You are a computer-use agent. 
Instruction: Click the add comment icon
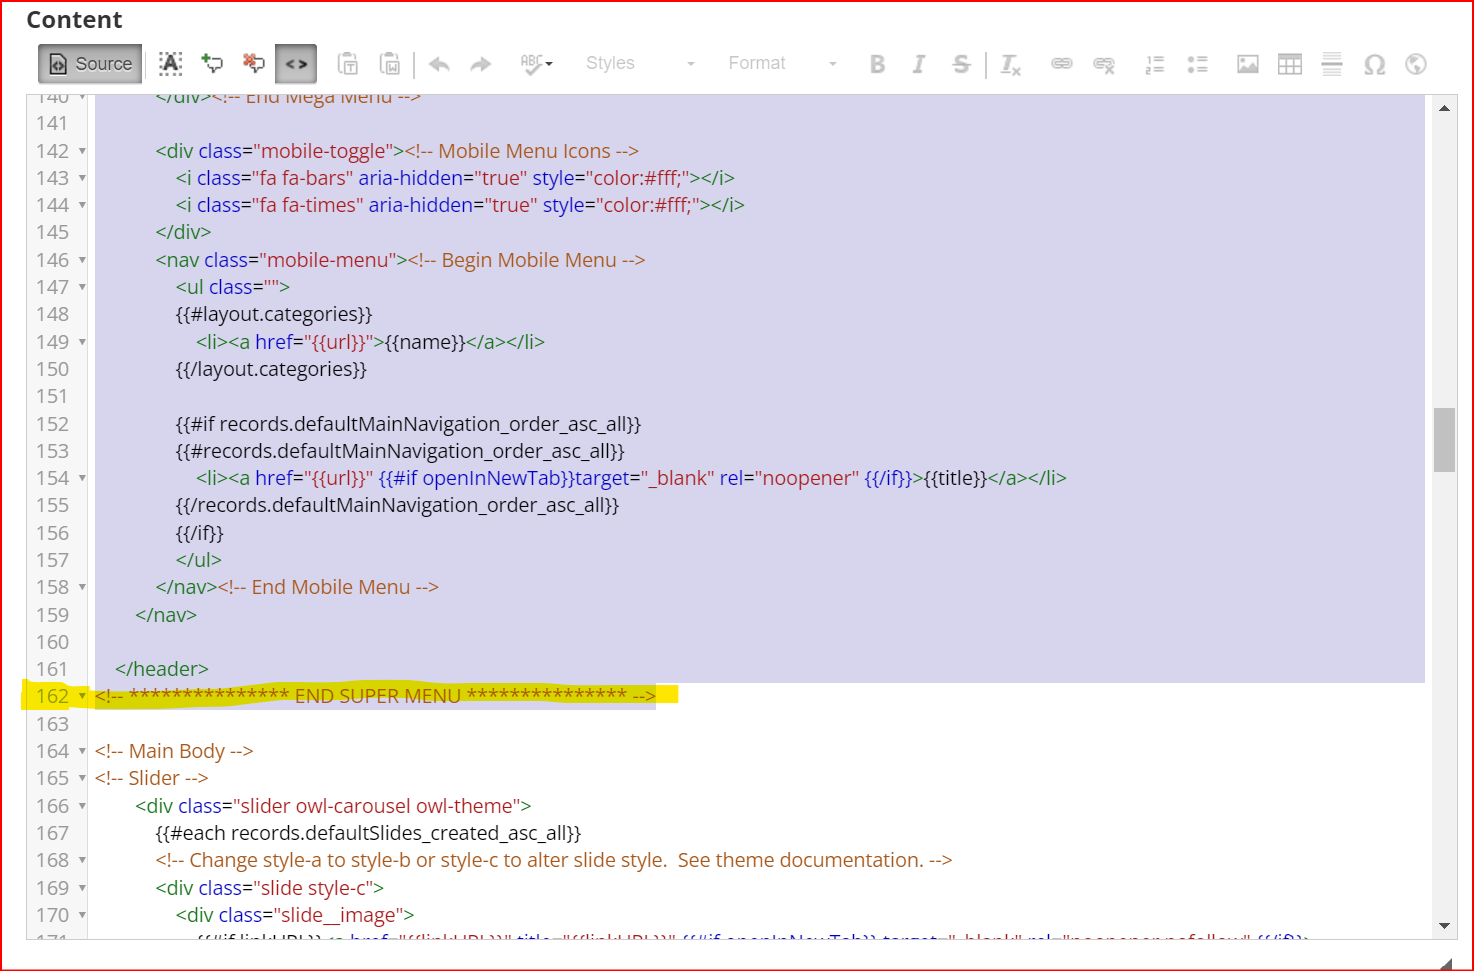[212, 64]
